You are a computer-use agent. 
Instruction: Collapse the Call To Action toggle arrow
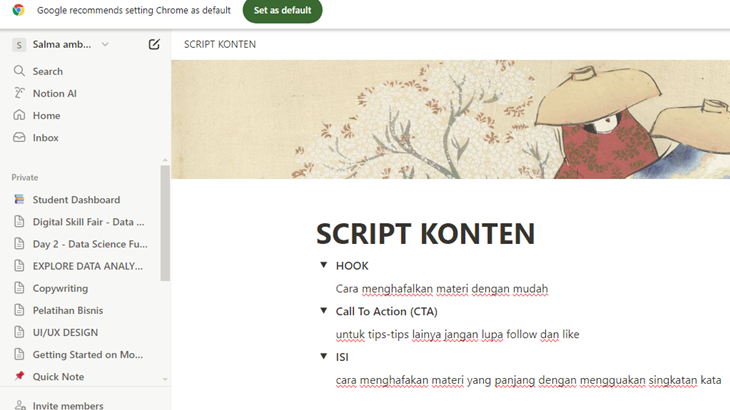coord(324,310)
